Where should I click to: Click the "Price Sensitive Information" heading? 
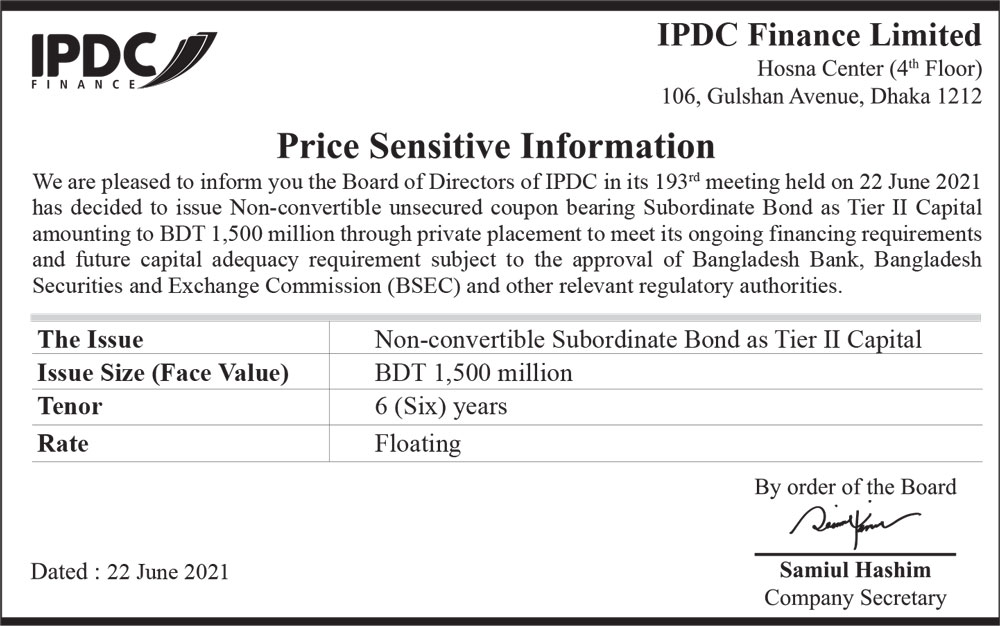point(495,146)
